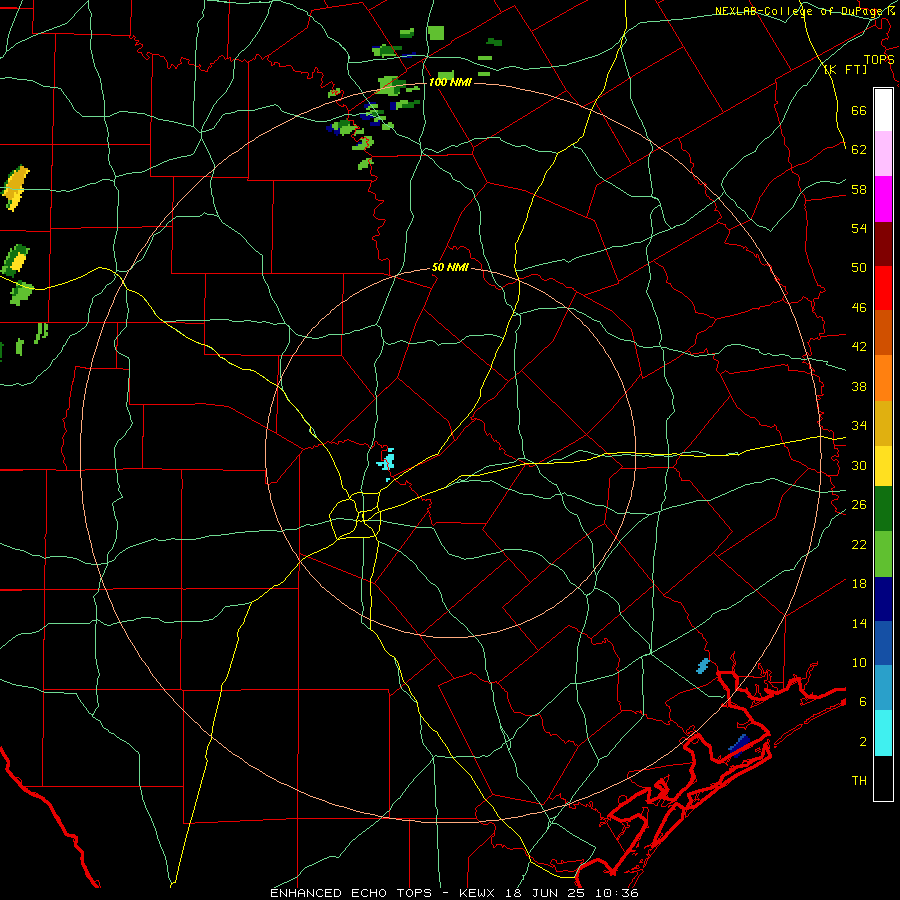900x900 pixels.
Task: Select the 42 legend value
Action: (x=859, y=347)
